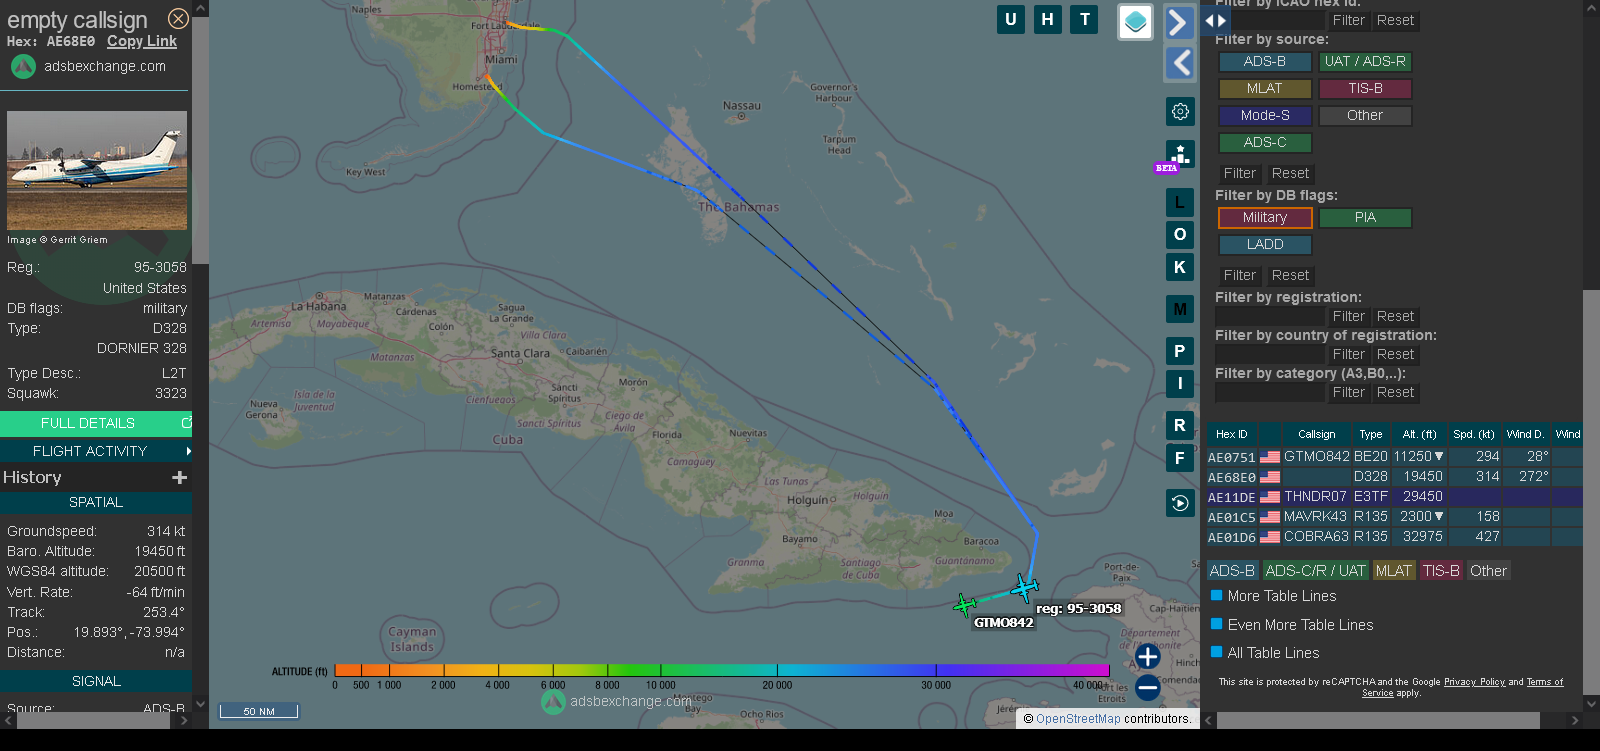
Task: Sort table by Alt. (ft) column
Action: point(1419,434)
